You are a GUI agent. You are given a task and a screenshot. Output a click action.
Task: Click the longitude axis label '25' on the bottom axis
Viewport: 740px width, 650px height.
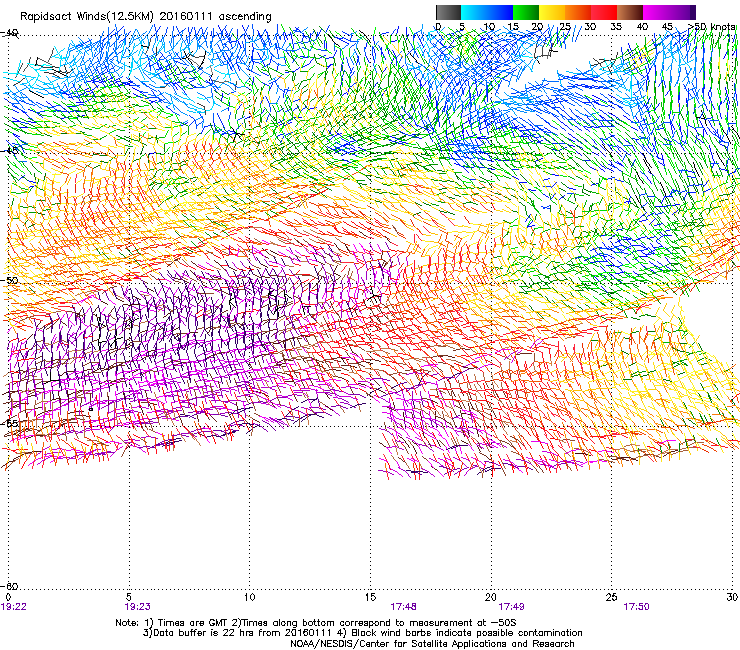[x=611, y=597]
